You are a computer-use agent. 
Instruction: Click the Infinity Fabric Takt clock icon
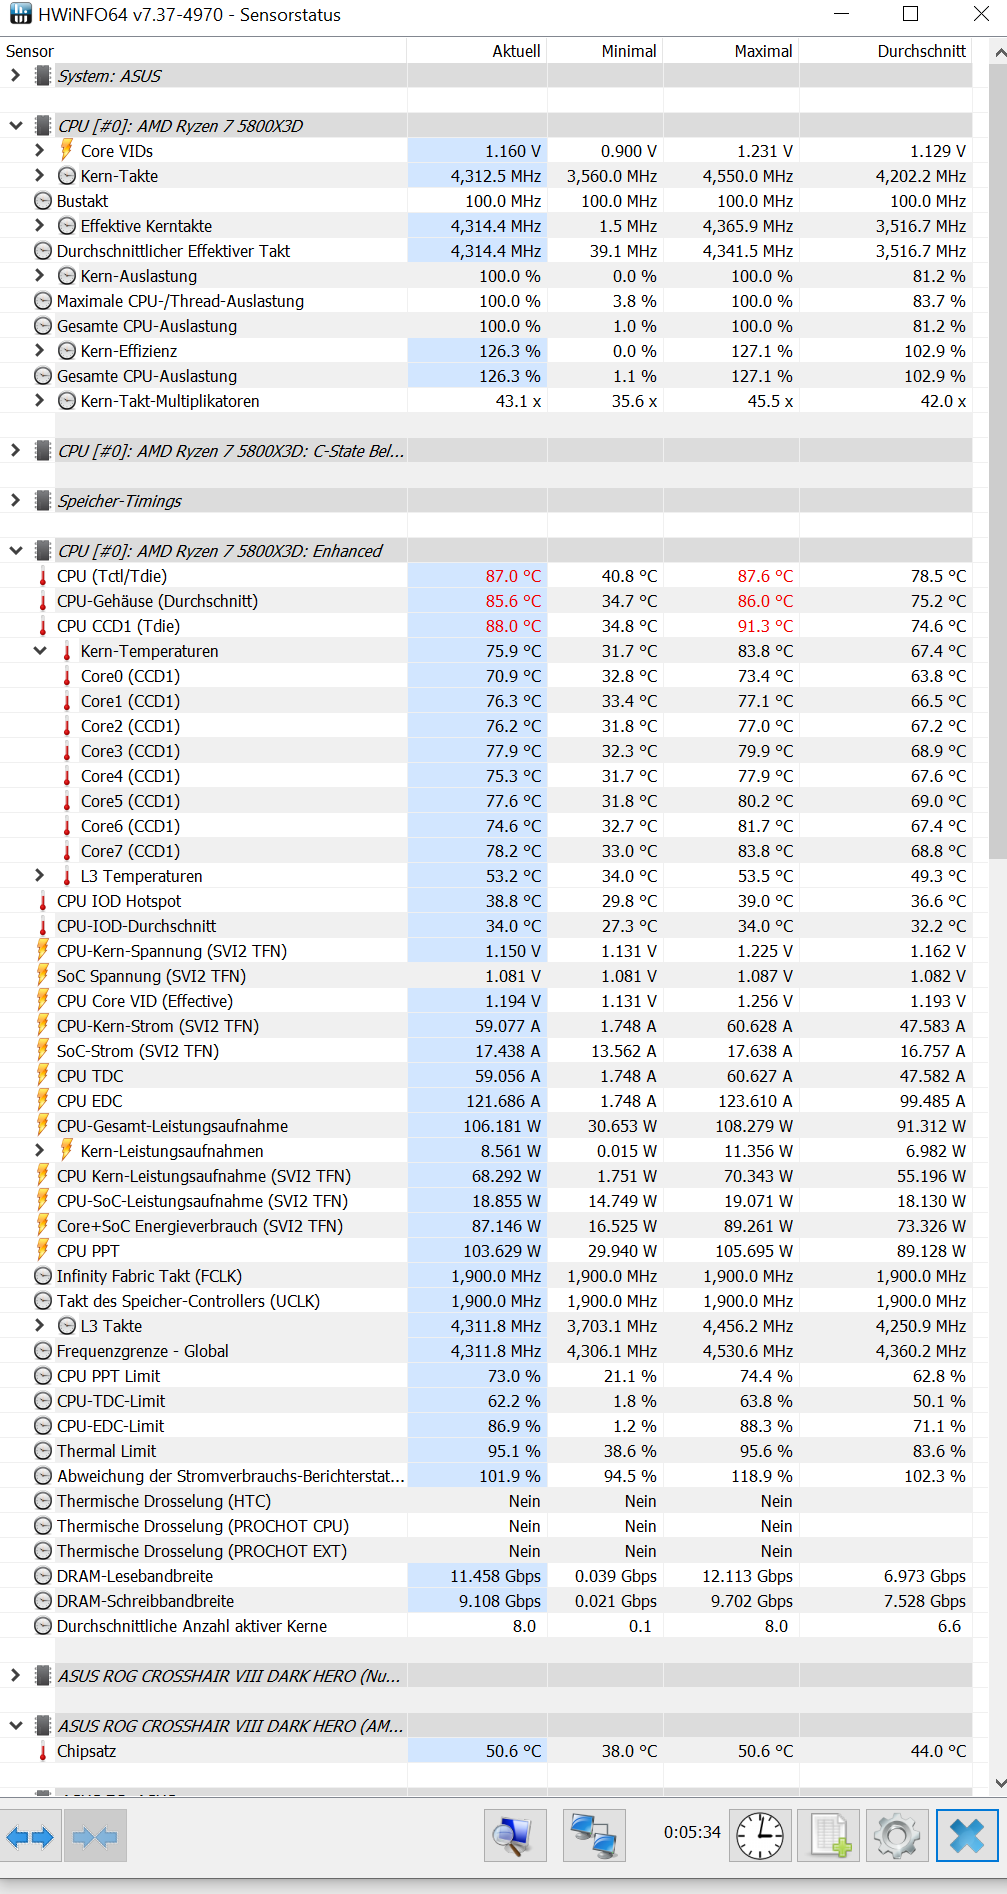click(43, 1276)
